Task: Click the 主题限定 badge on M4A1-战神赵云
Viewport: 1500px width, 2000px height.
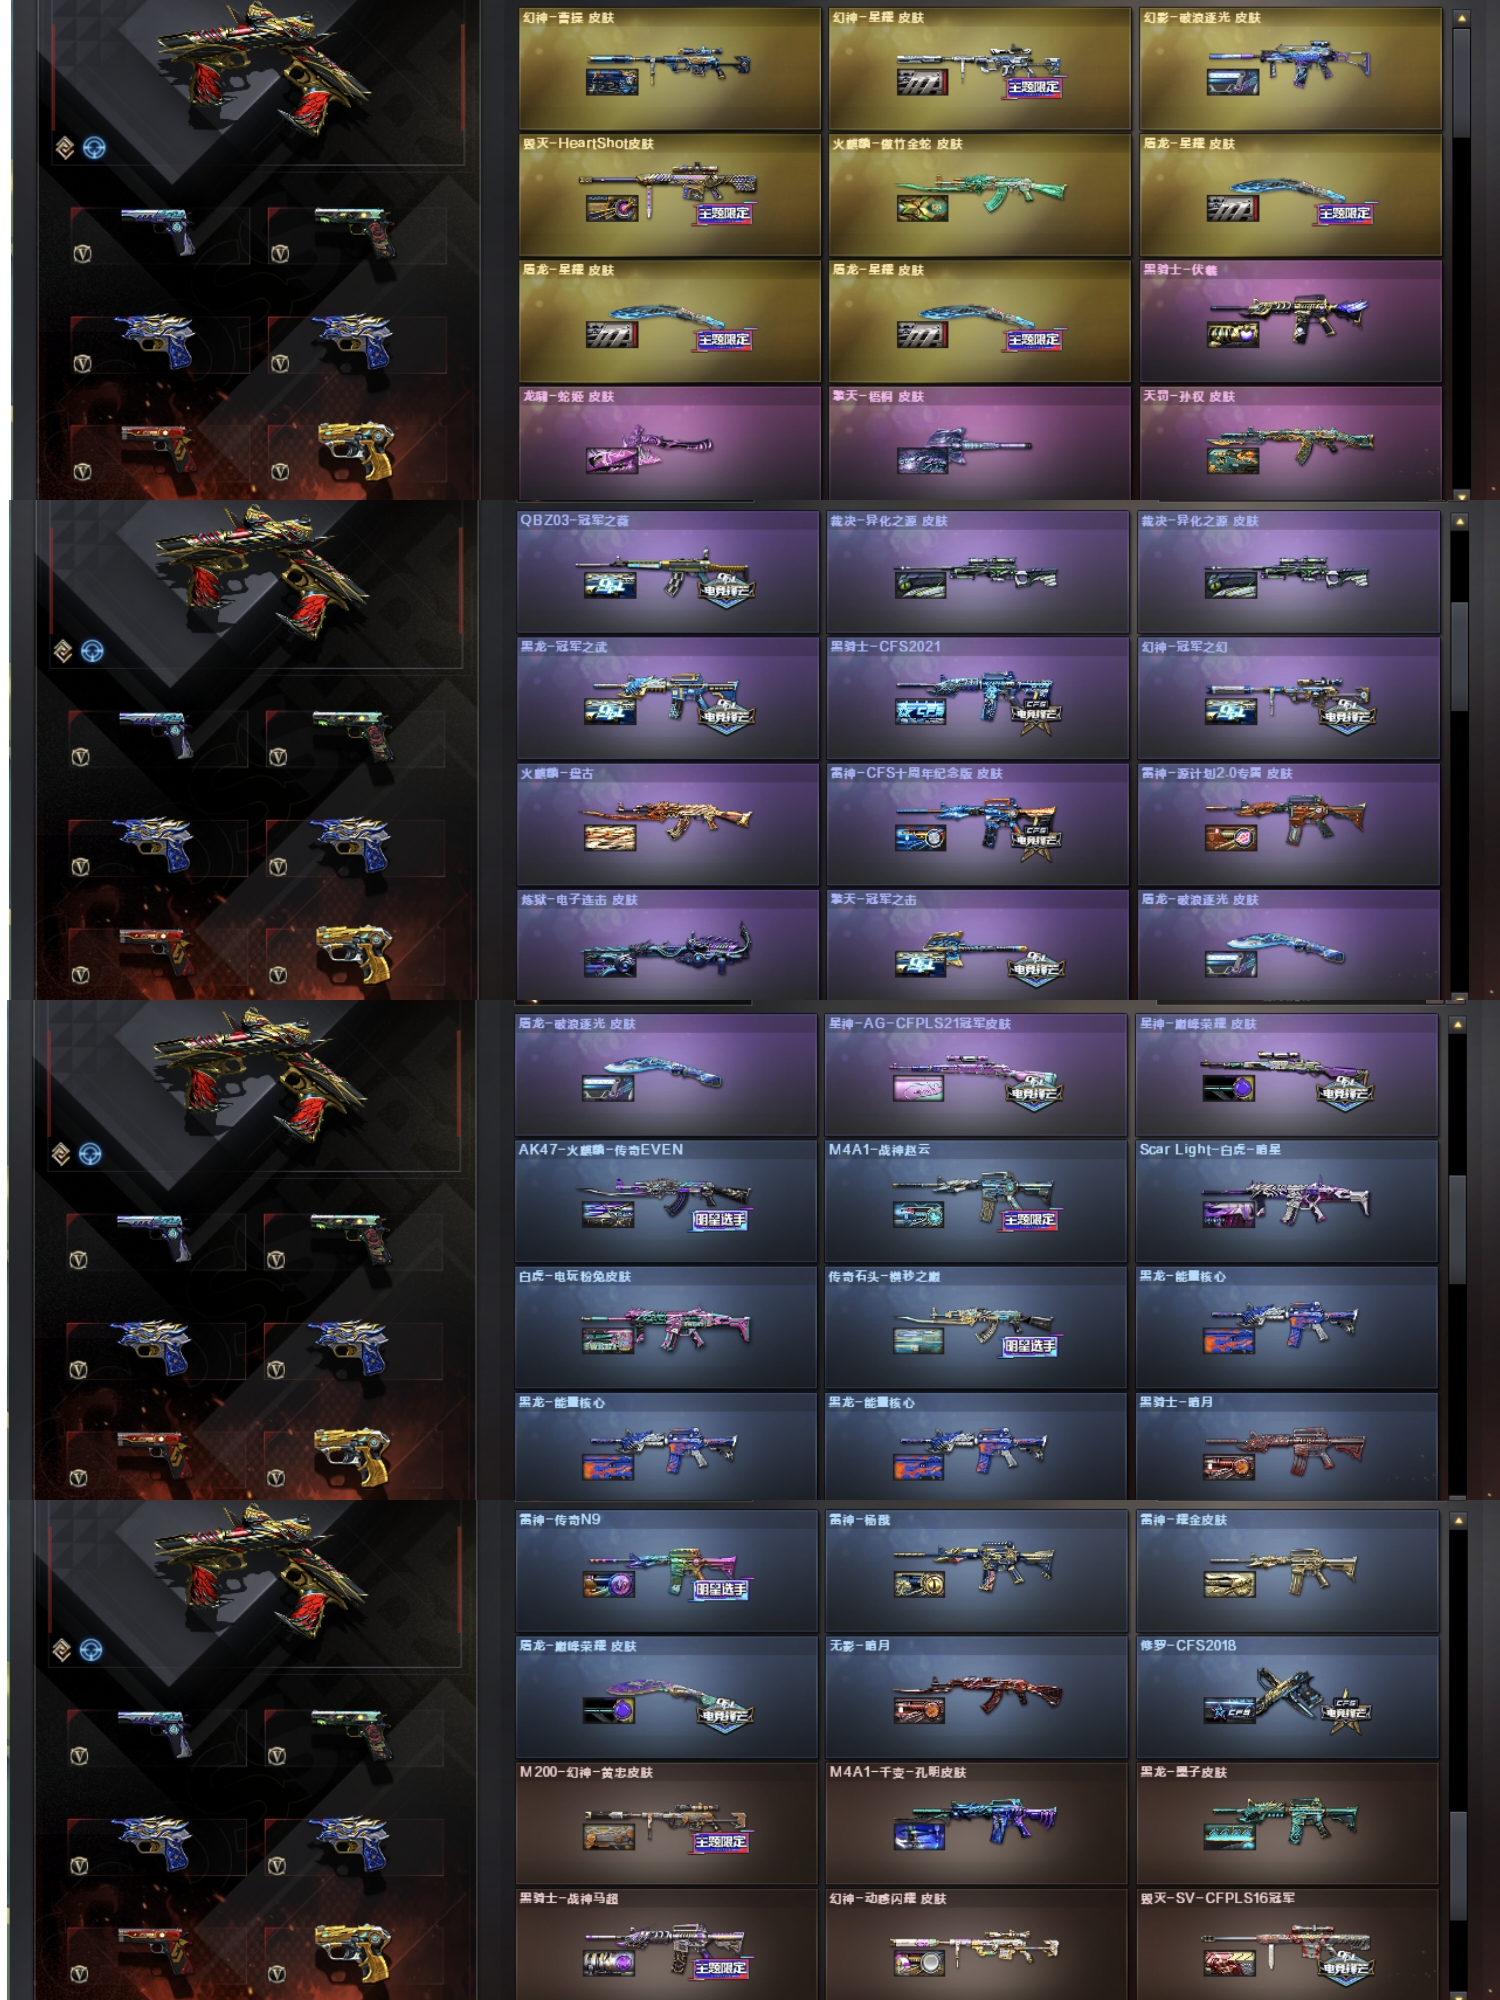Action: 1031,1220
